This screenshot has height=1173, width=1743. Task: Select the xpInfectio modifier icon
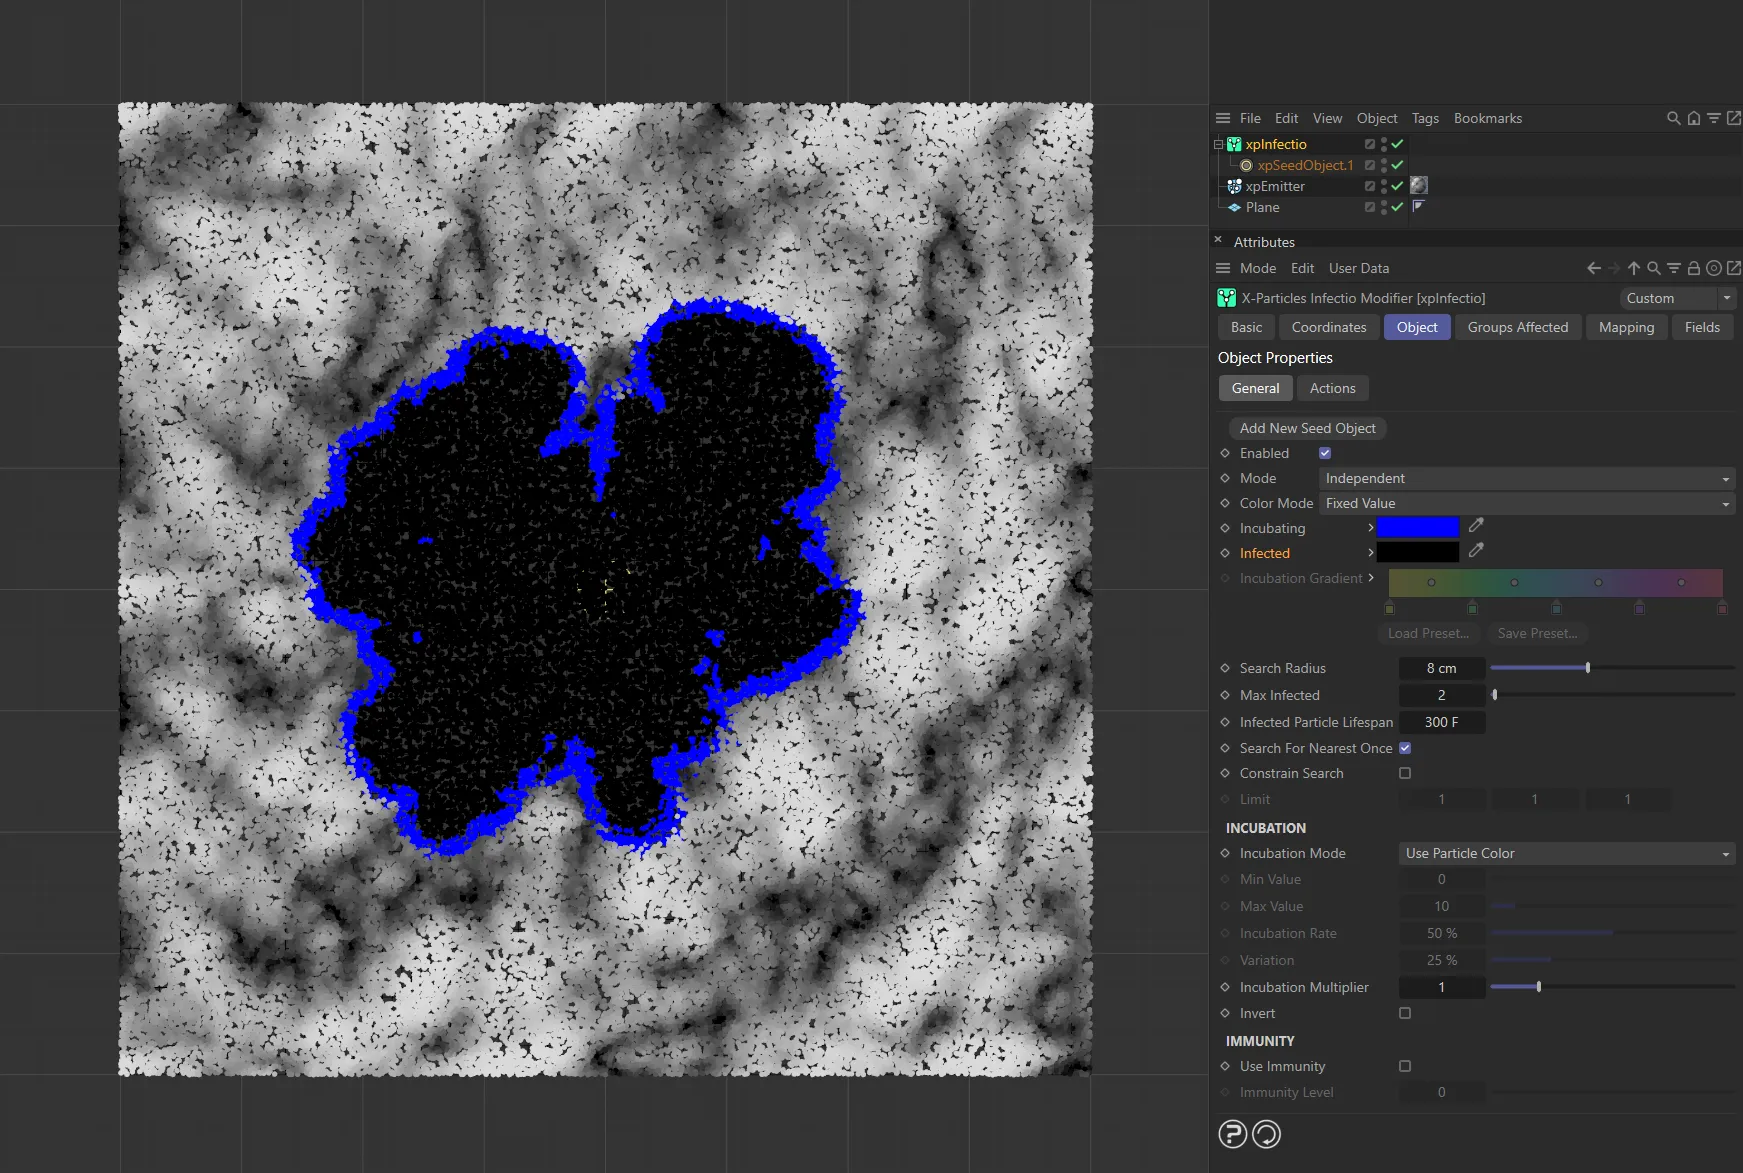pyautogui.click(x=1232, y=144)
